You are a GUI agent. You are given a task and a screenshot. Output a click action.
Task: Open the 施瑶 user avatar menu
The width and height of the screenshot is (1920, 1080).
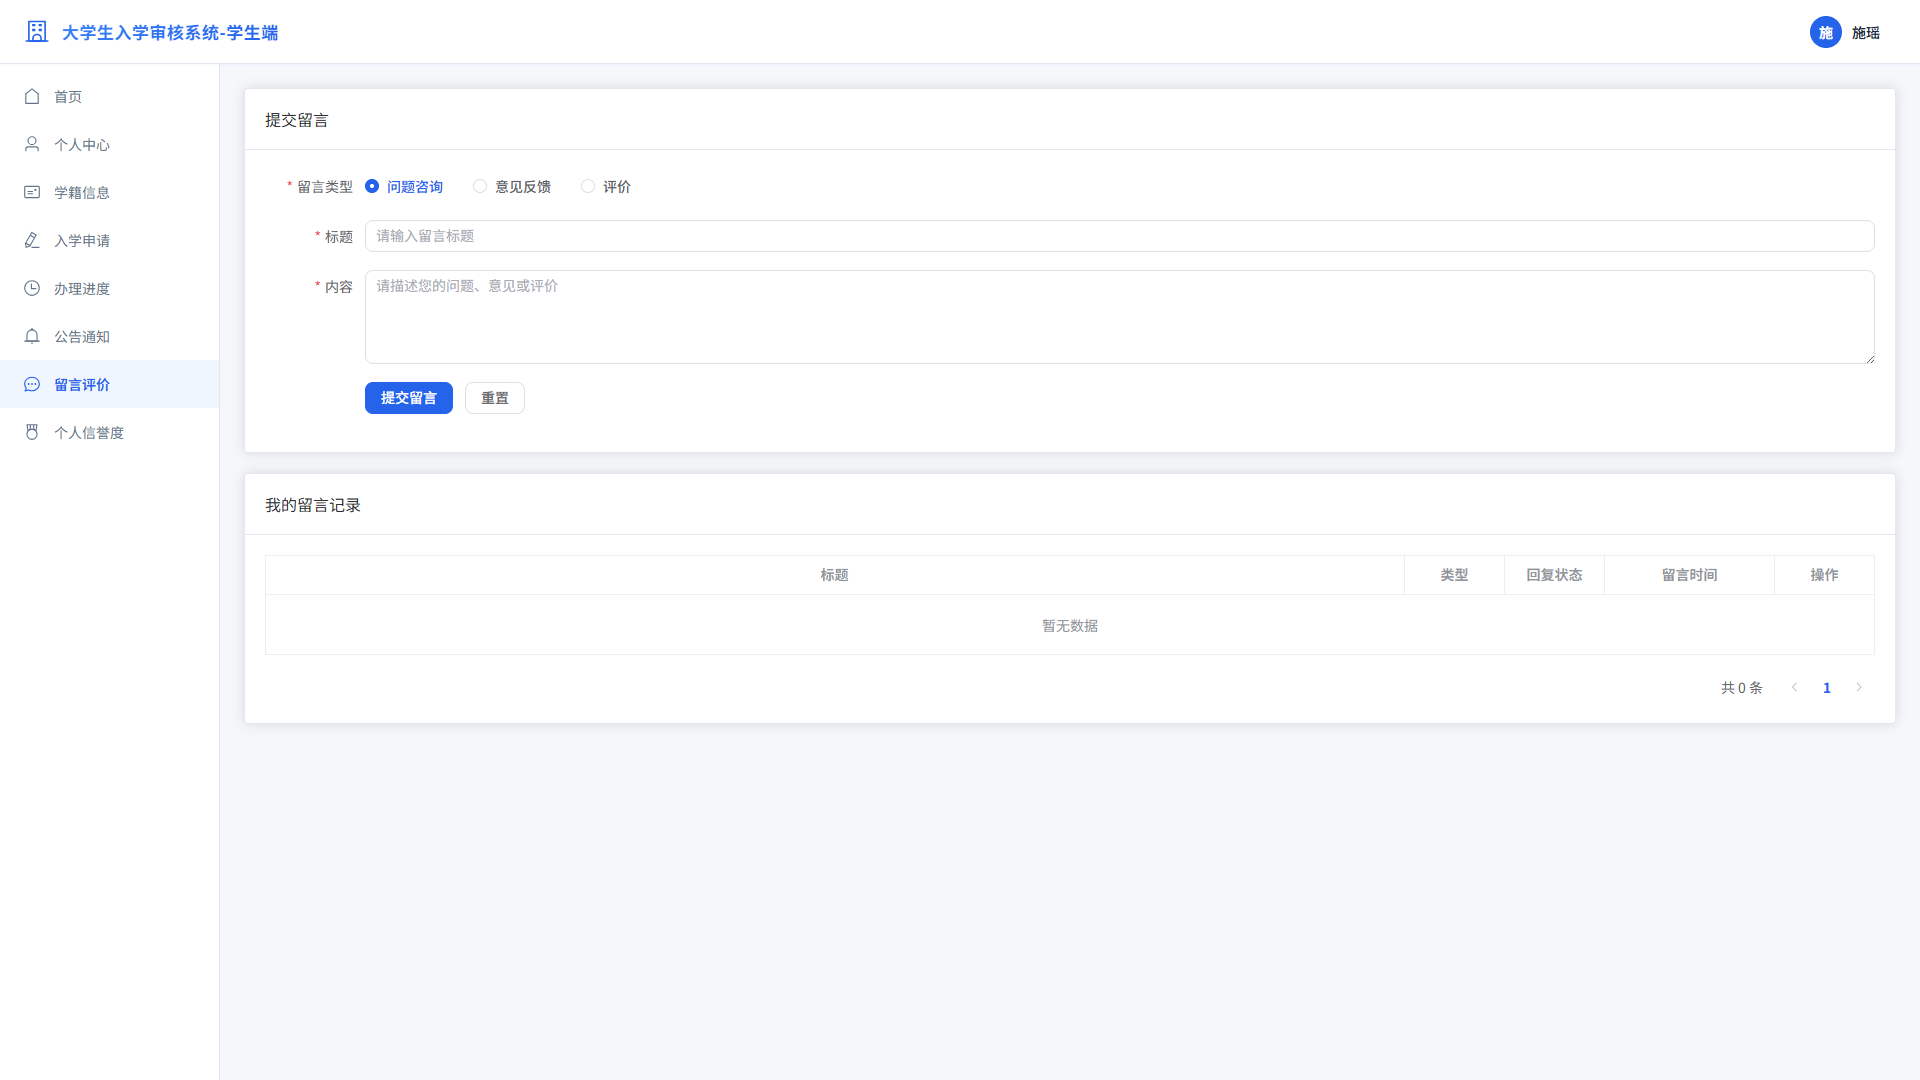[1826, 32]
